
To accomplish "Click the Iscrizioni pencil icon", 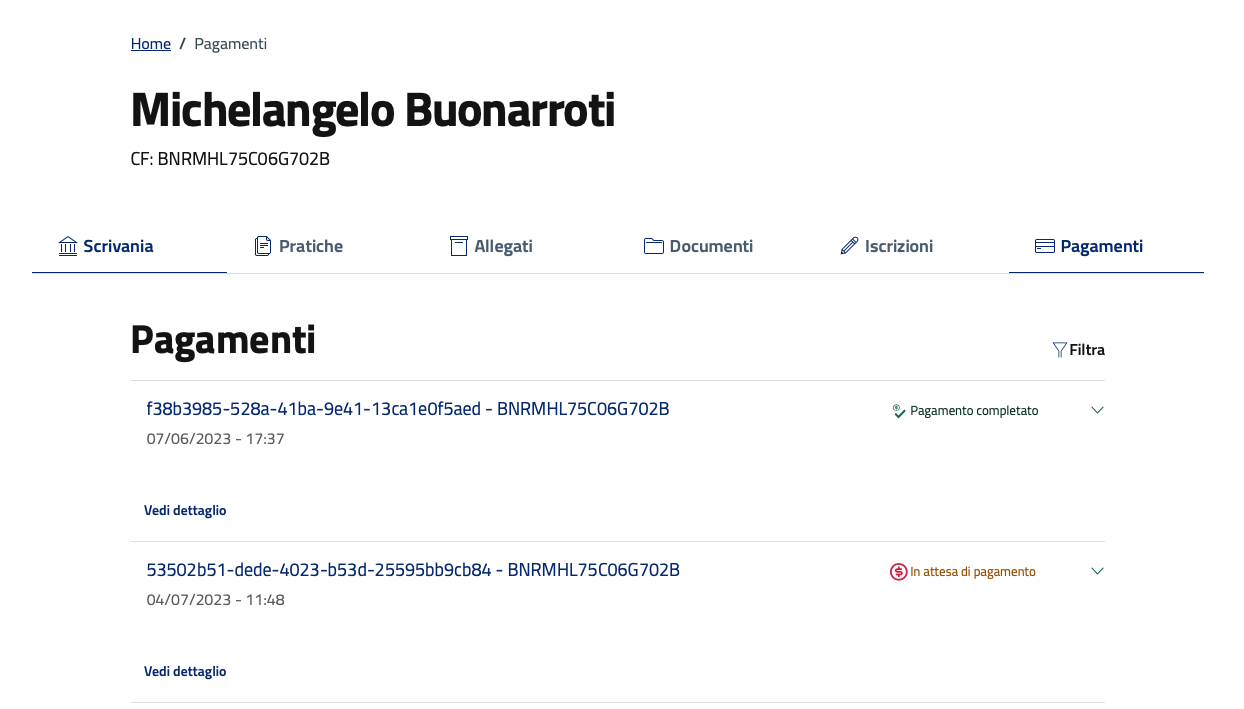I will pyautogui.click(x=849, y=246).
